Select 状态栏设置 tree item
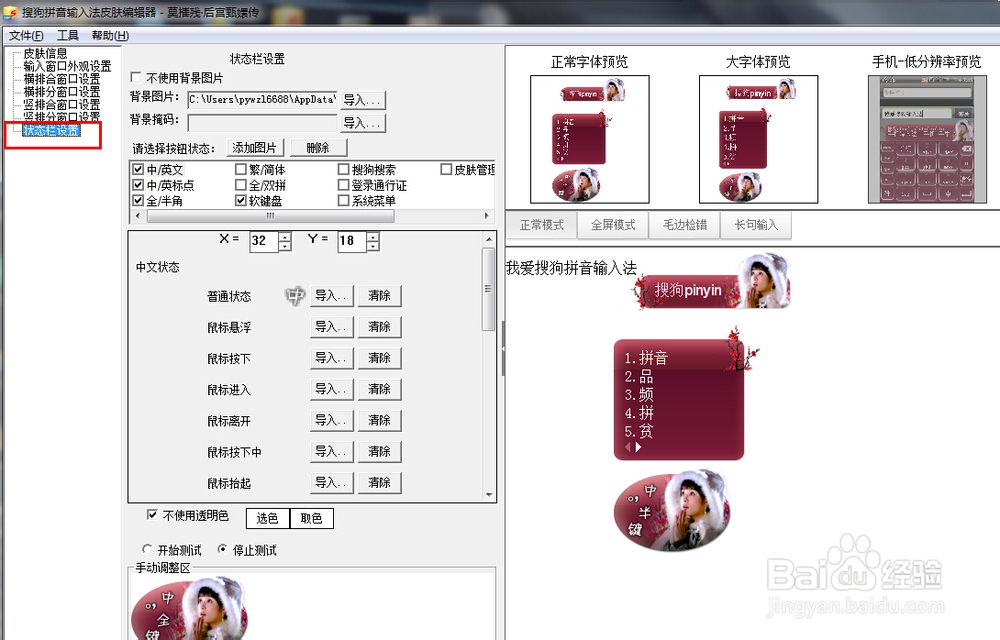 [x=51, y=130]
